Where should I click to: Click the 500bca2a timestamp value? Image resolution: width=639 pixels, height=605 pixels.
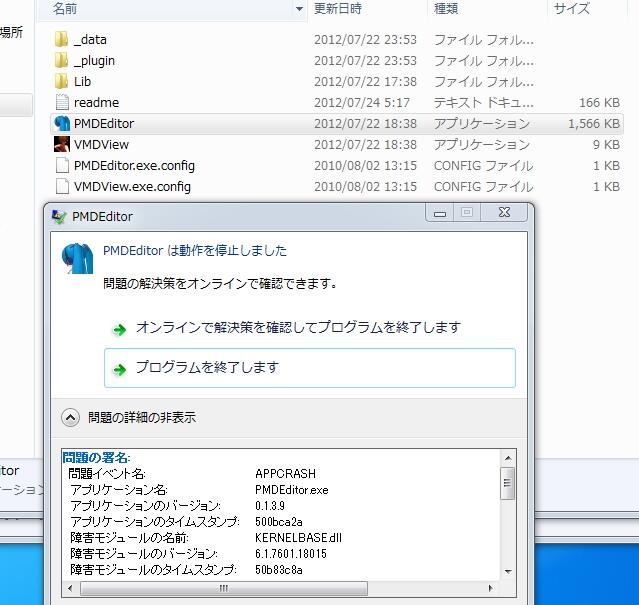coord(279,521)
